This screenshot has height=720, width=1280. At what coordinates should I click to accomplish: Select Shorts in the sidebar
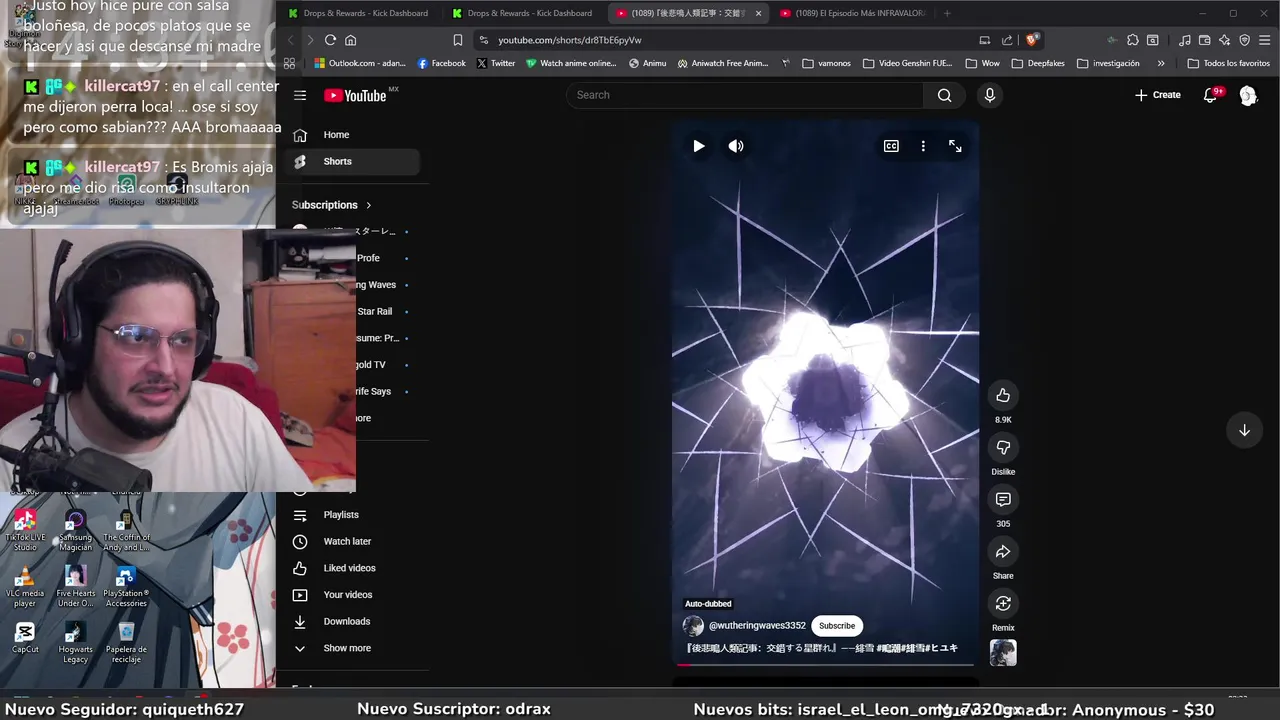coord(352,161)
